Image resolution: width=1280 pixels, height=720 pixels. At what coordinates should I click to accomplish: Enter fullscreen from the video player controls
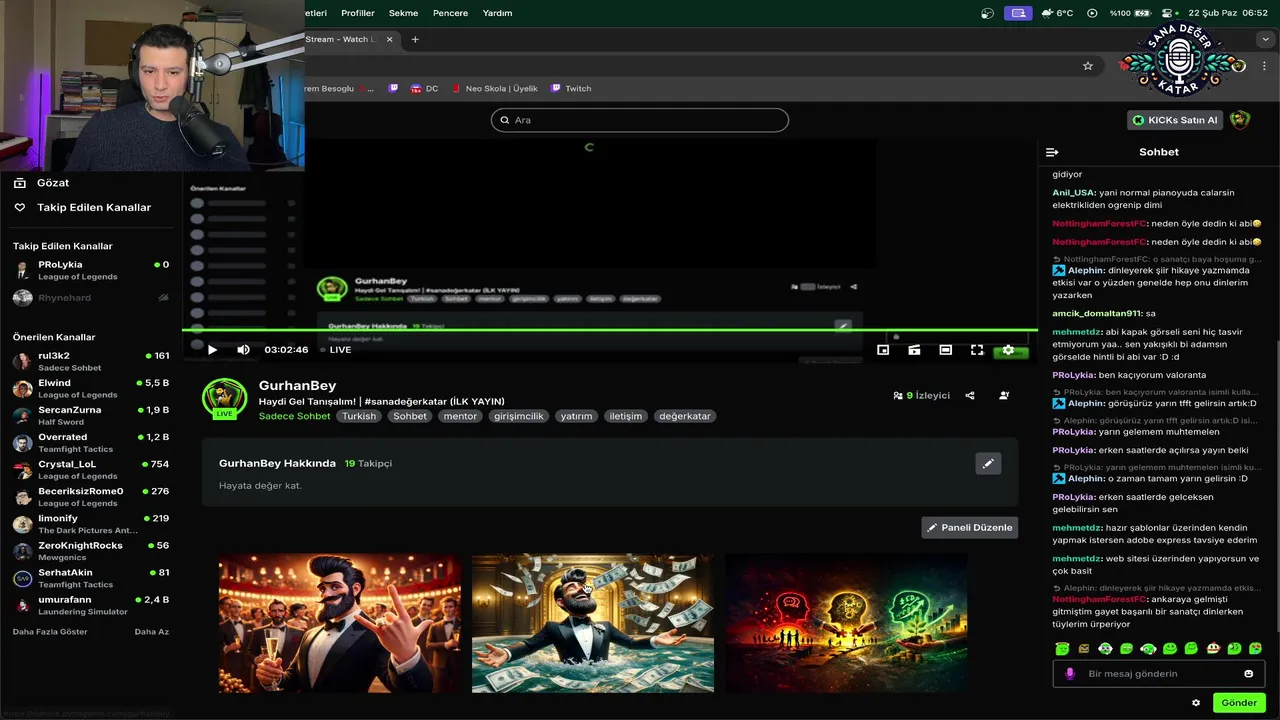pos(977,350)
